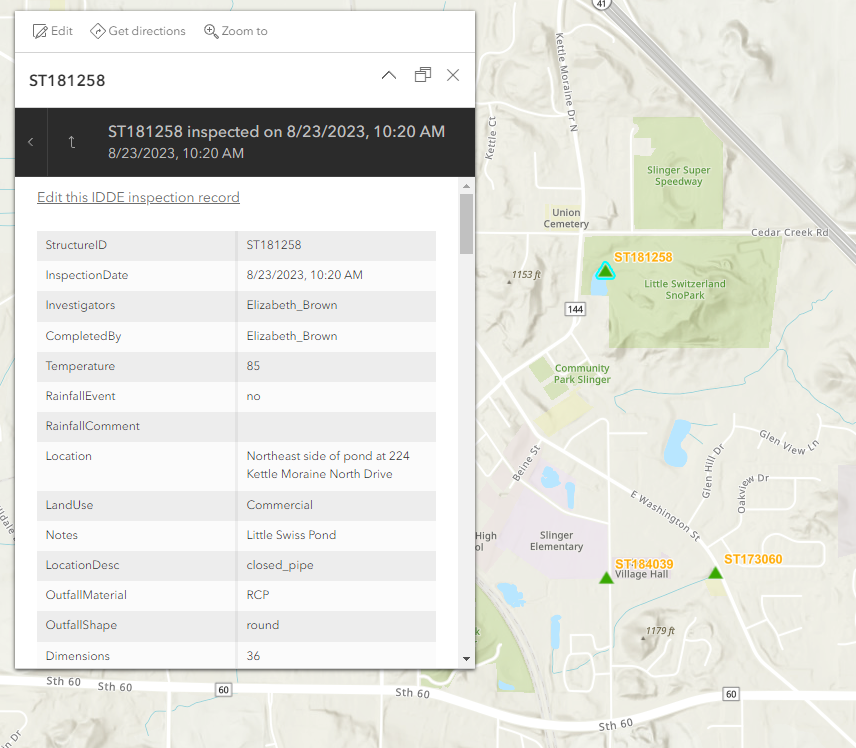856x748 pixels.
Task: Dock the popup using the dock icon
Action: pos(423,75)
